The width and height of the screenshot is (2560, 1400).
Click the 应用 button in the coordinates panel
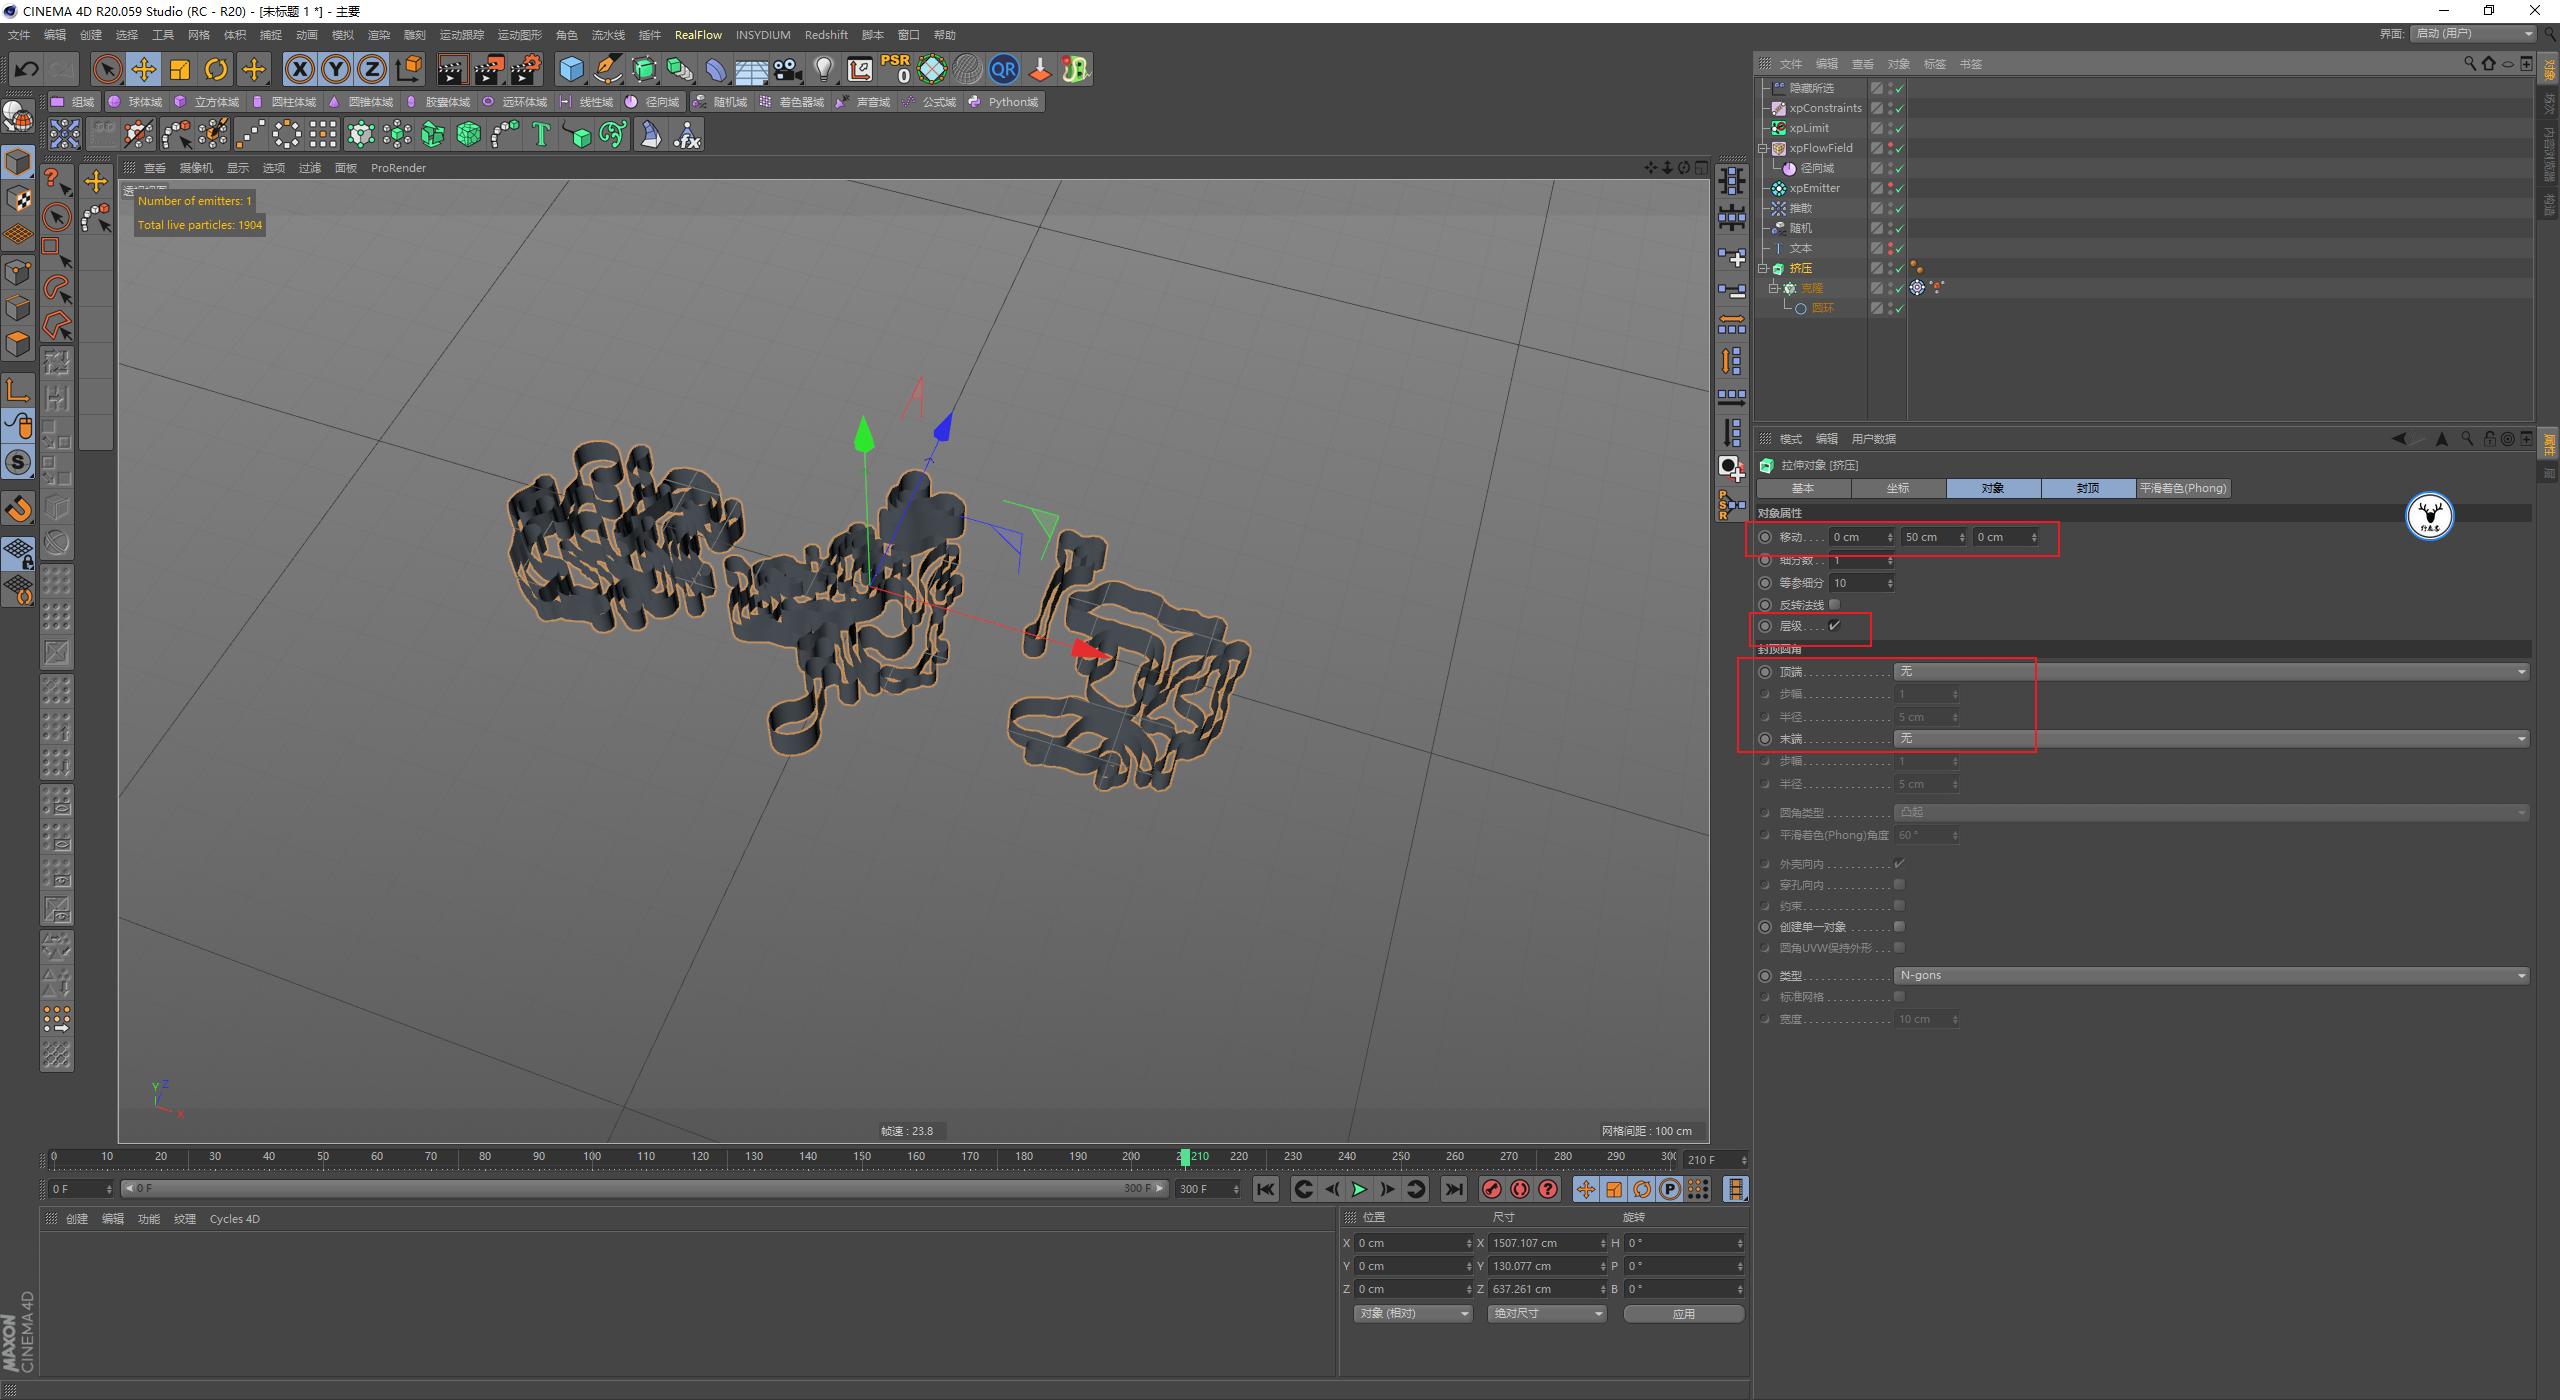click(1684, 1313)
